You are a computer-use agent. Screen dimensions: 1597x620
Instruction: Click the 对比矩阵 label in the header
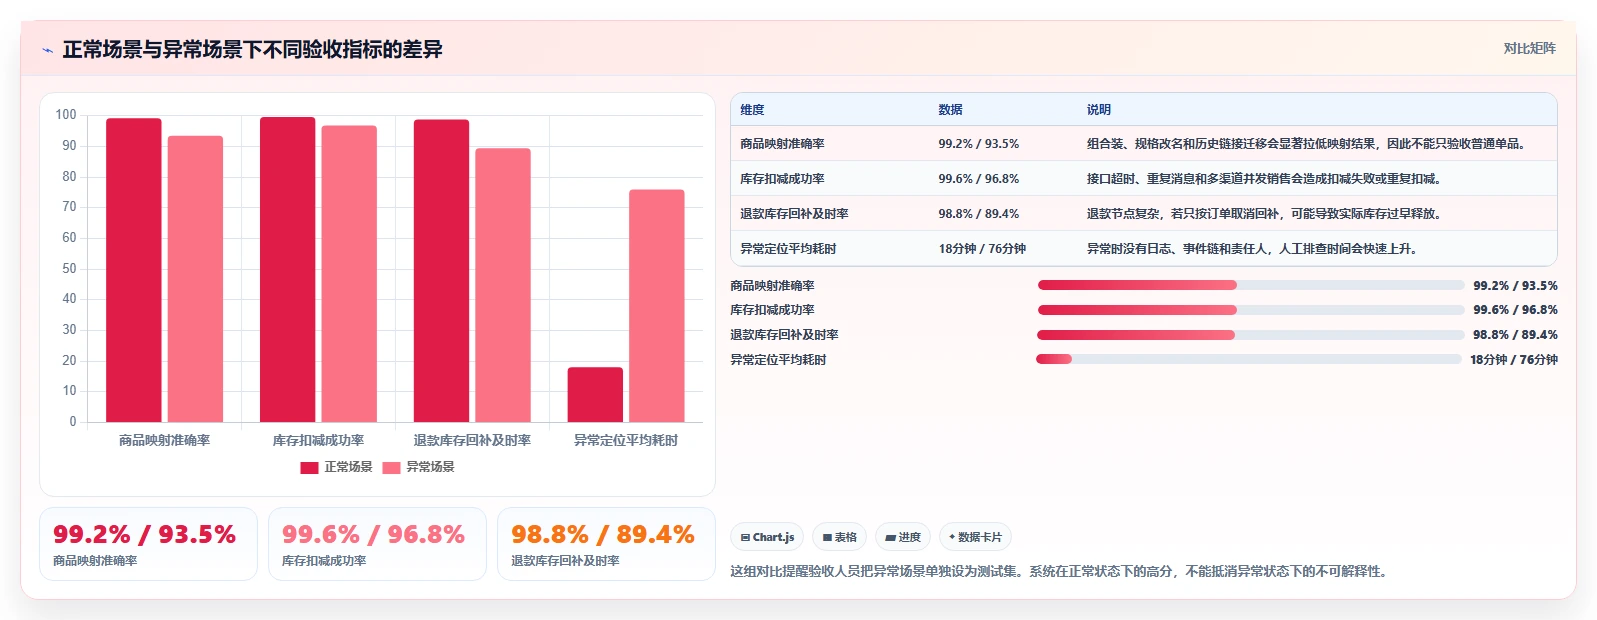point(1529,48)
